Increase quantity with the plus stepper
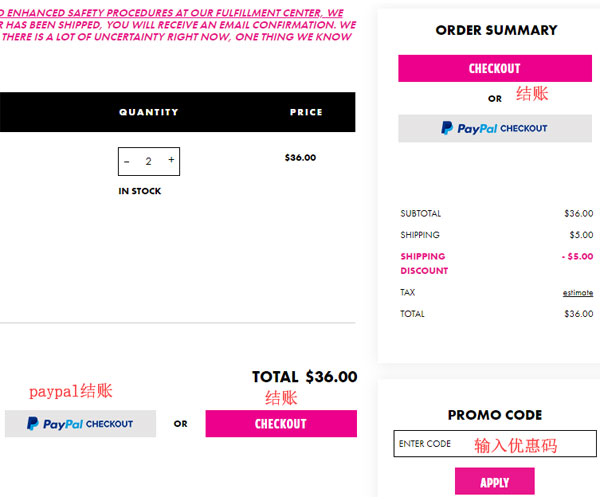The width and height of the screenshot is (600, 500). (171, 160)
